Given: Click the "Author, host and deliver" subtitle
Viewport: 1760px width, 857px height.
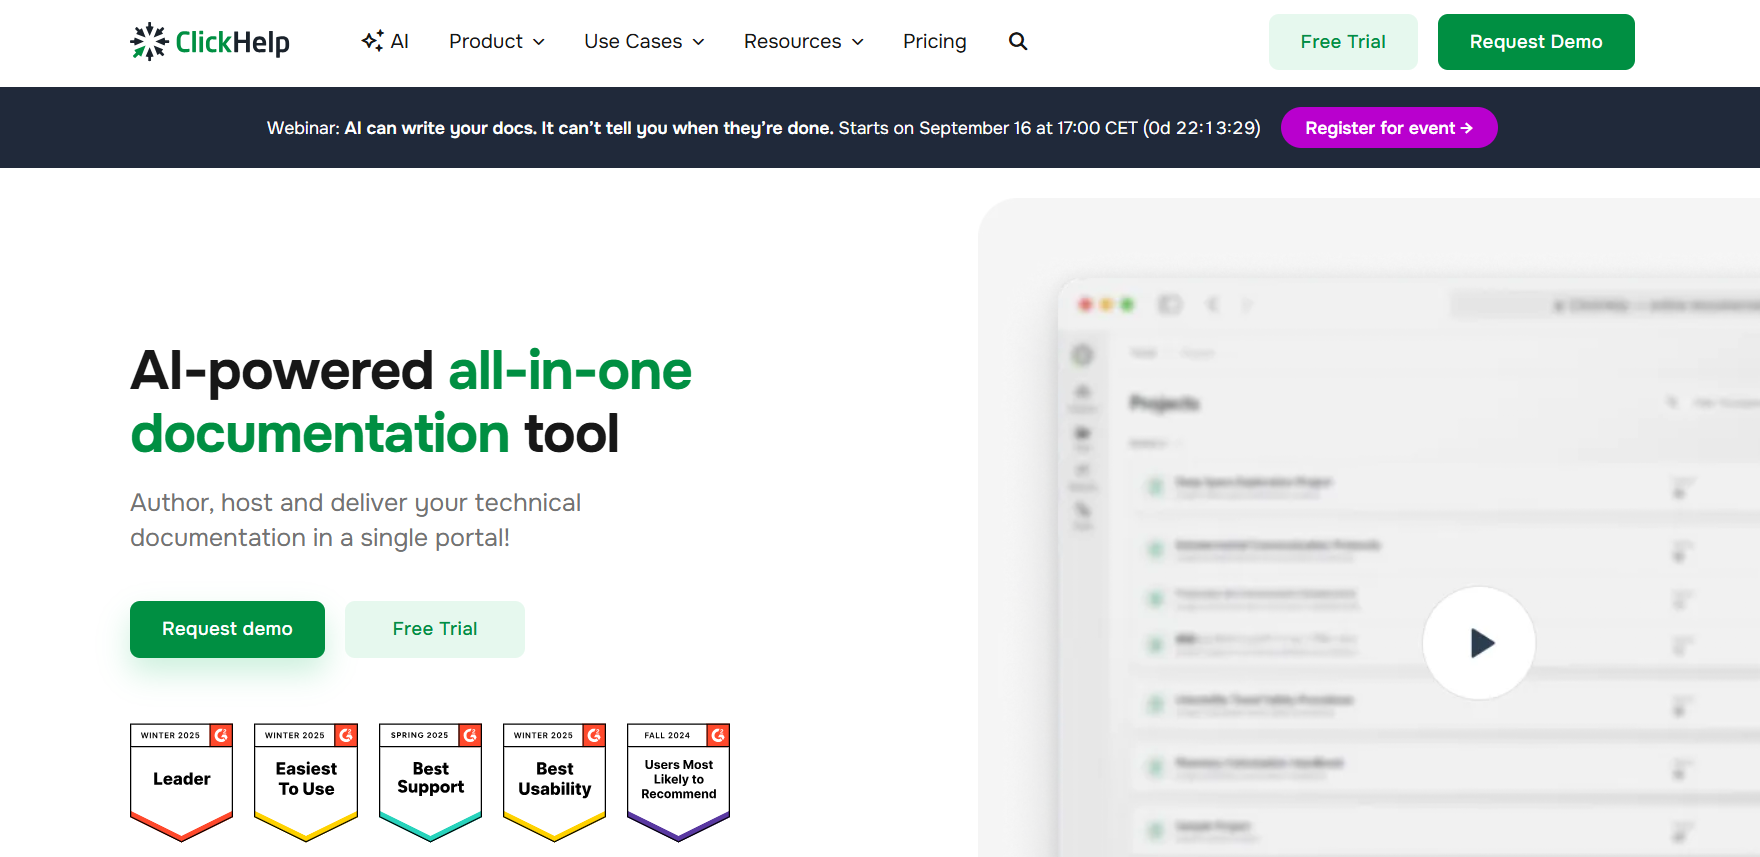Looking at the screenshot, I should (356, 520).
